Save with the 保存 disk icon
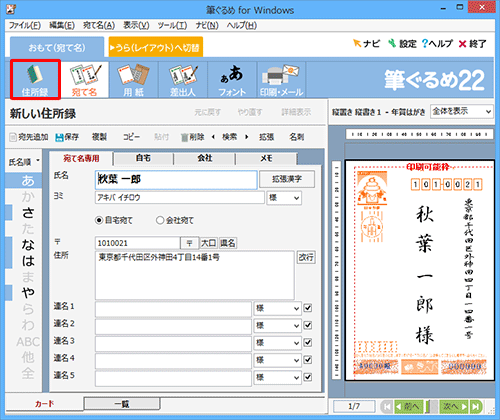 point(67,137)
